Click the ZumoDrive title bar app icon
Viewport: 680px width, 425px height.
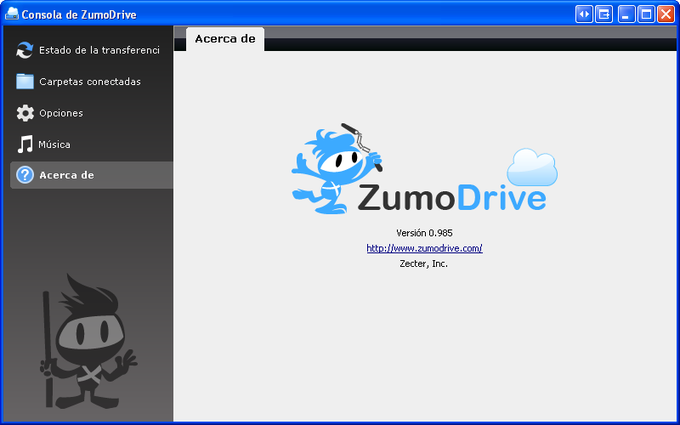point(12,14)
